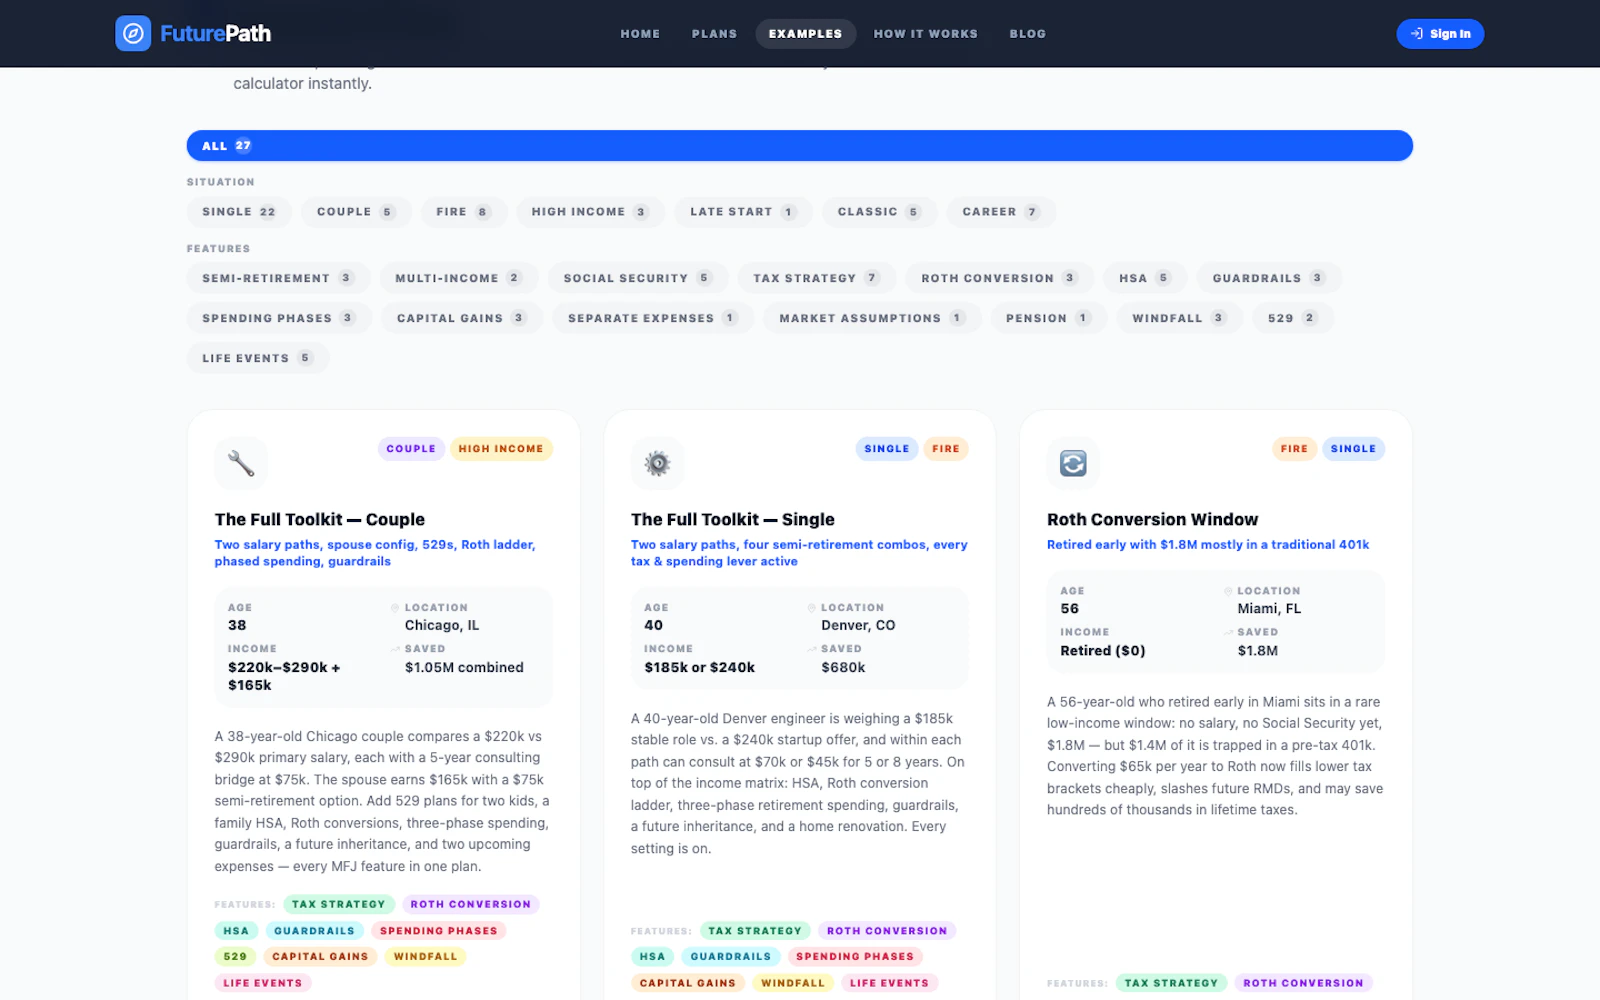Screen dimensions: 1600x1000
Task: Open the Roth Conversion Window example
Action: coord(1152,519)
